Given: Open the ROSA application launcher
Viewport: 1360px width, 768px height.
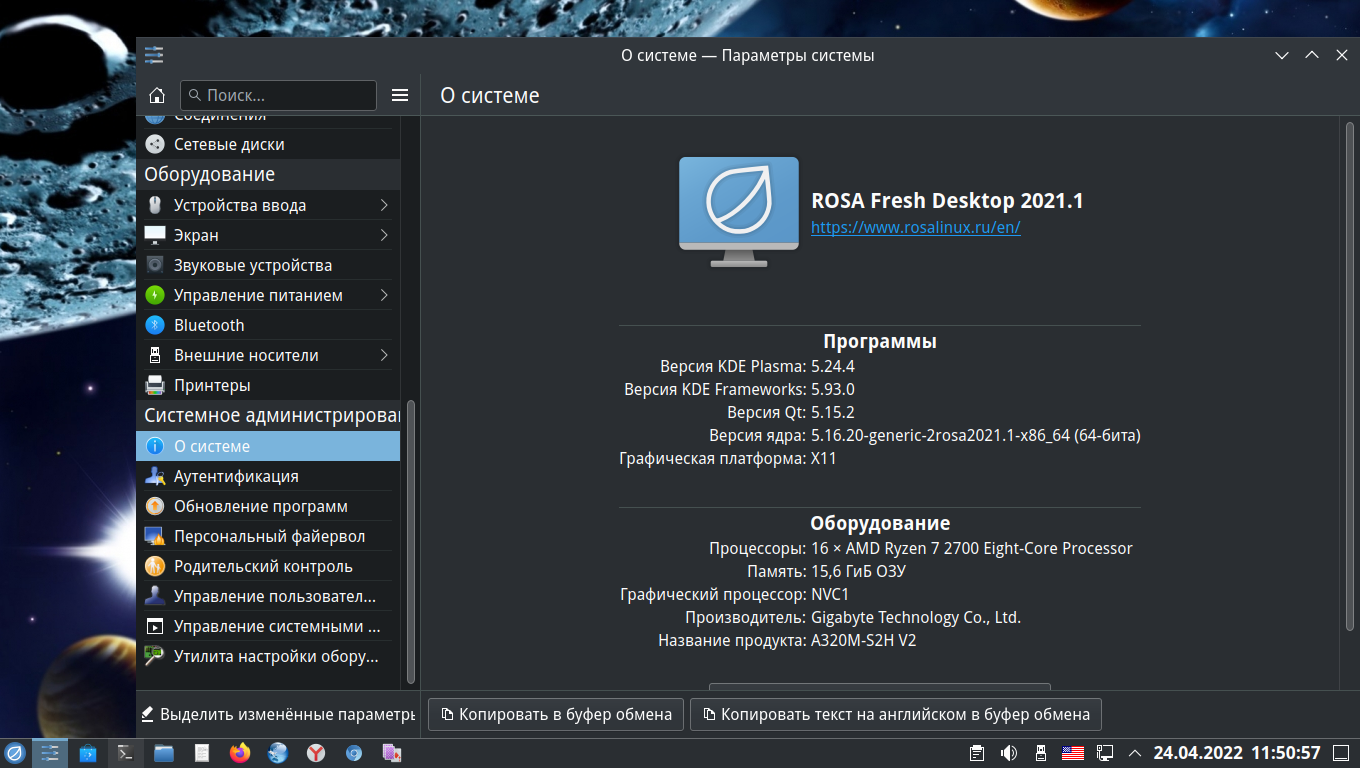Looking at the screenshot, I should pos(15,752).
